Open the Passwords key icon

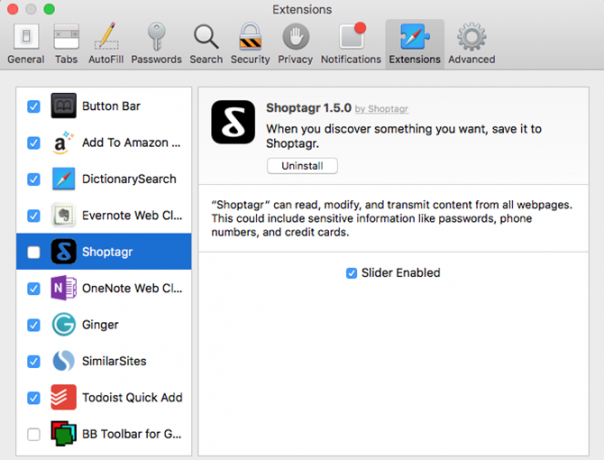156,37
